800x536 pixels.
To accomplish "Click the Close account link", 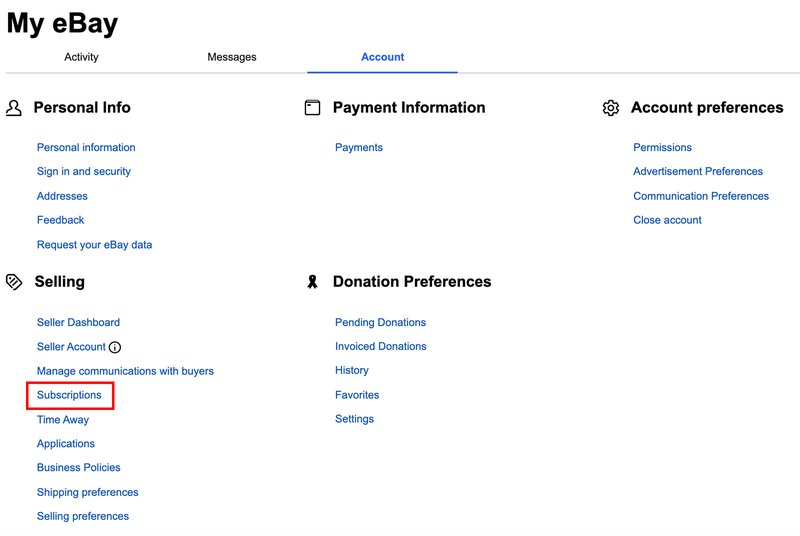I will (667, 220).
